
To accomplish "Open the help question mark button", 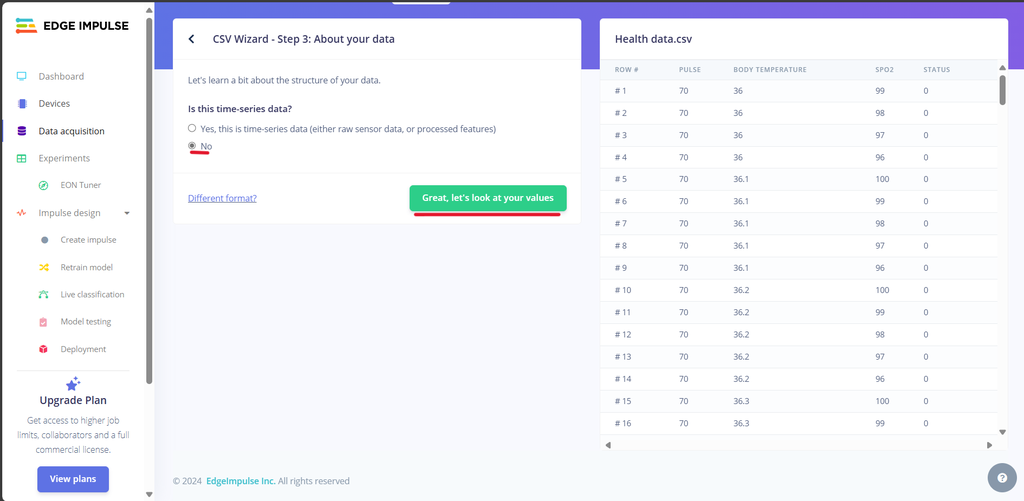I will click(1002, 477).
